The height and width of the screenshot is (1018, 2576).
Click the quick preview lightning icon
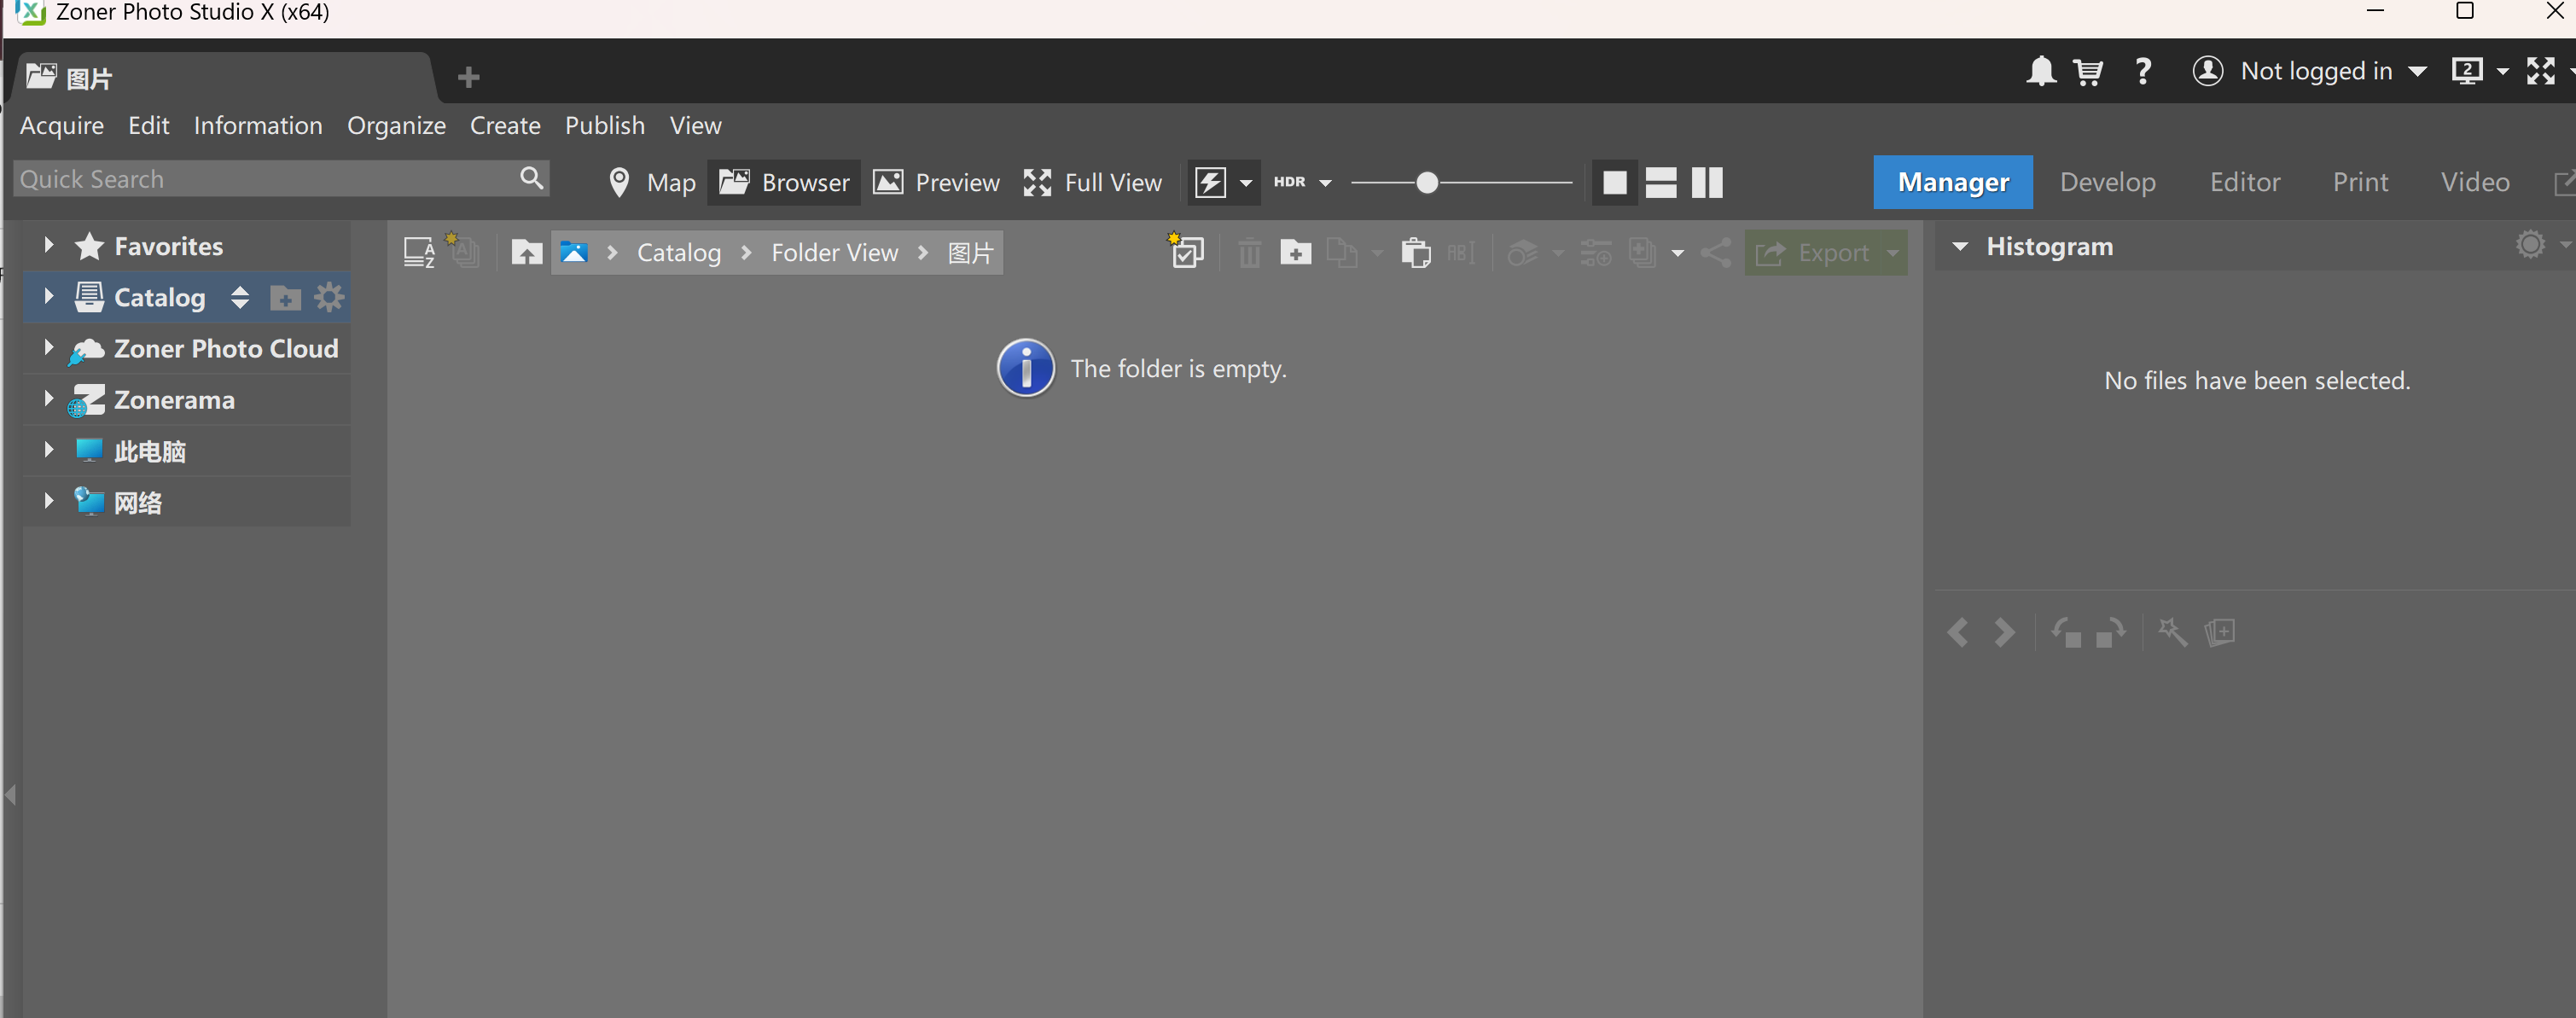click(x=1210, y=182)
